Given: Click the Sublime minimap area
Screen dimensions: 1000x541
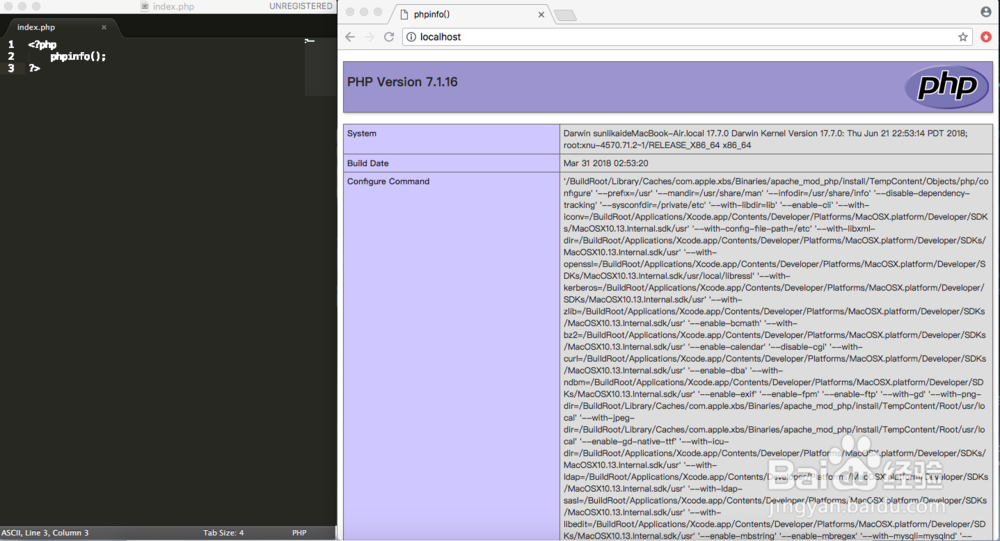Looking at the screenshot, I should 320,67.
